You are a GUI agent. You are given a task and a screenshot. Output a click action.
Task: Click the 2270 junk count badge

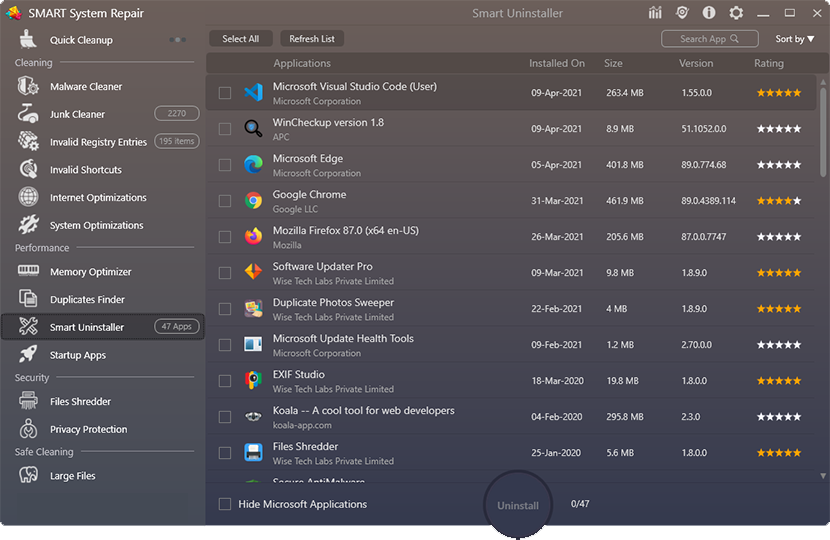tap(177, 113)
